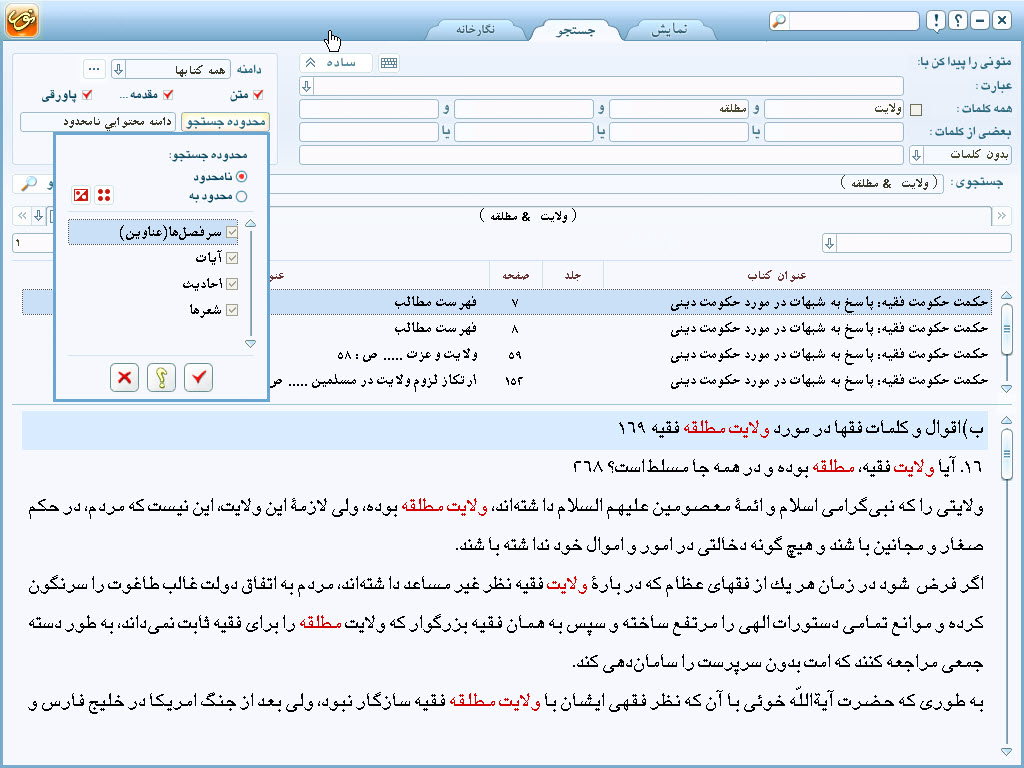Select the محدود به radio button
The width and height of the screenshot is (1024, 768).
(241, 196)
